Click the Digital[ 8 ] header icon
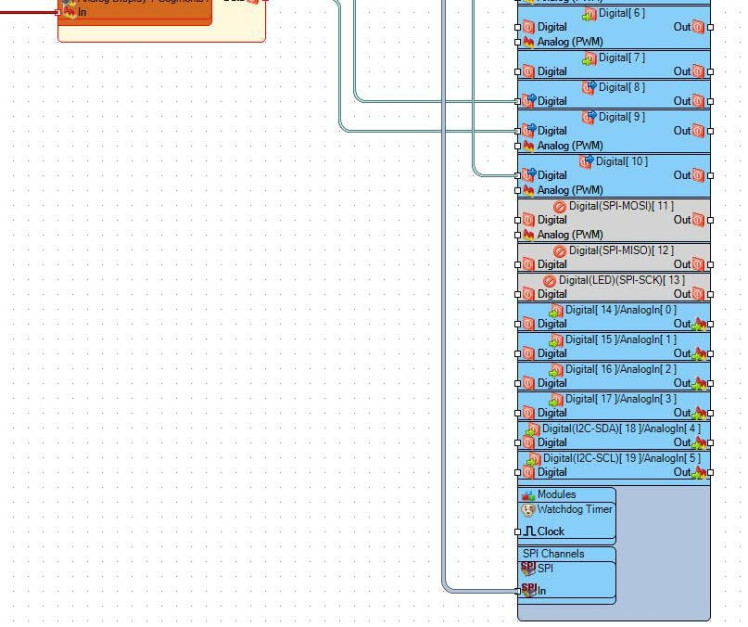Image resolution: width=748 pixels, height=627 pixels. point(589,89)
